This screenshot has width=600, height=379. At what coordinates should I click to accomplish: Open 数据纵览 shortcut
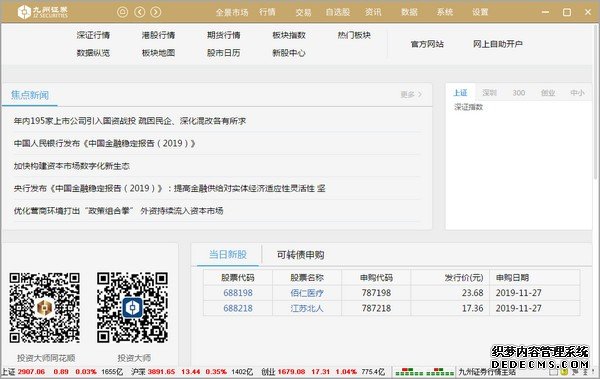click(93, 53)
